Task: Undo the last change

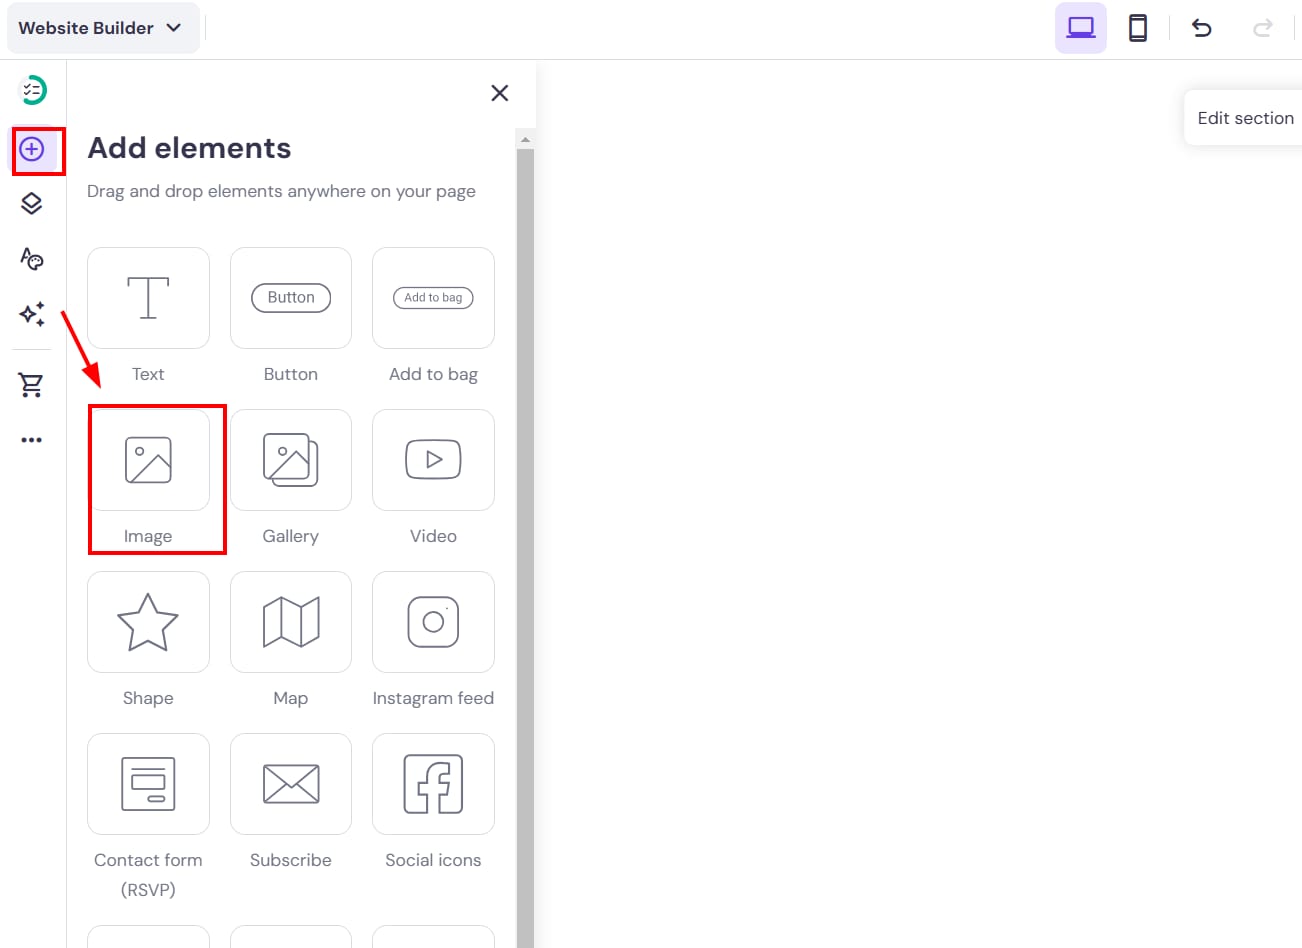Action: 1201,28
